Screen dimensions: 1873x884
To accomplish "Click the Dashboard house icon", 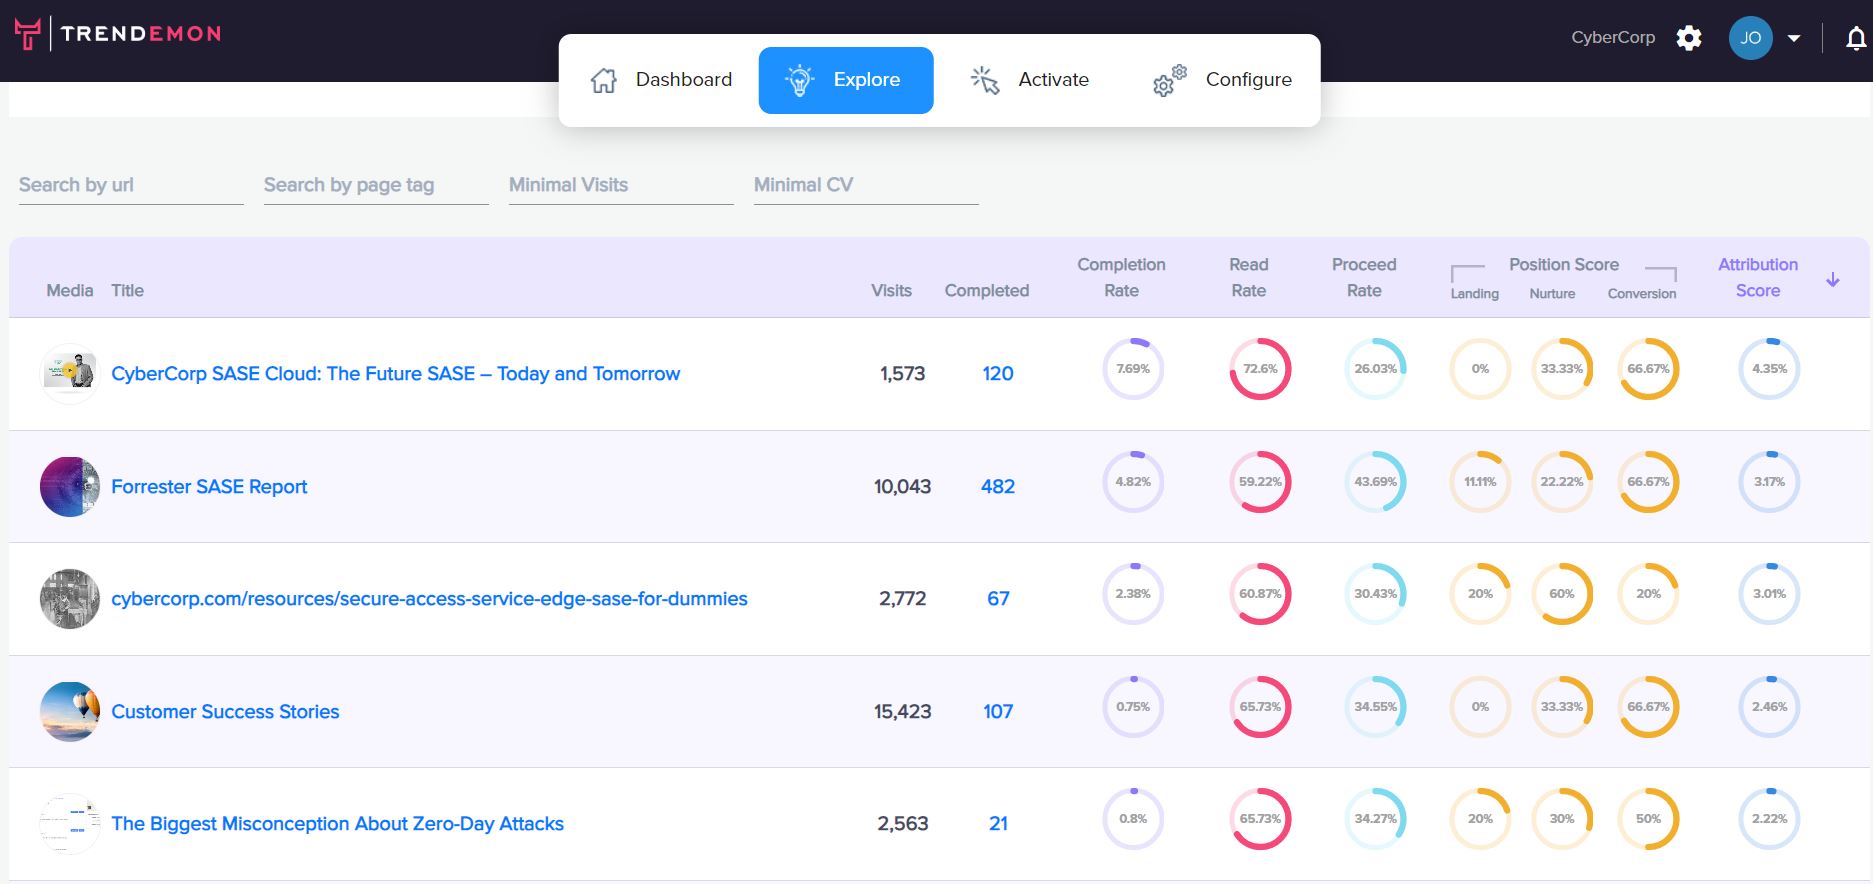I will coord(604,80).
